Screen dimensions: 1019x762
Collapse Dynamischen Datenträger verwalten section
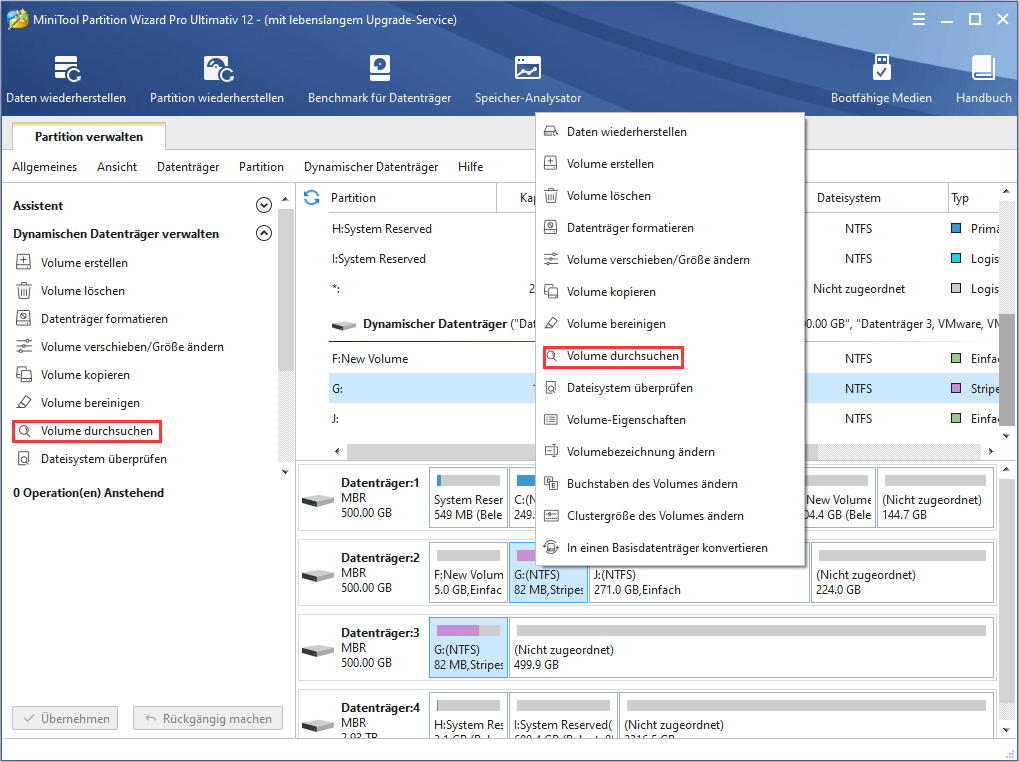tap(264, 233)
